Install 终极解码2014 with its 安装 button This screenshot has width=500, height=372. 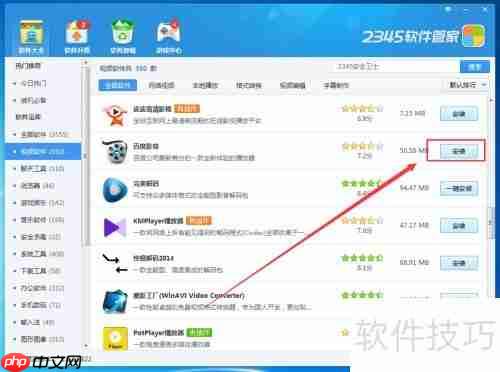click(x=459, y=263)
